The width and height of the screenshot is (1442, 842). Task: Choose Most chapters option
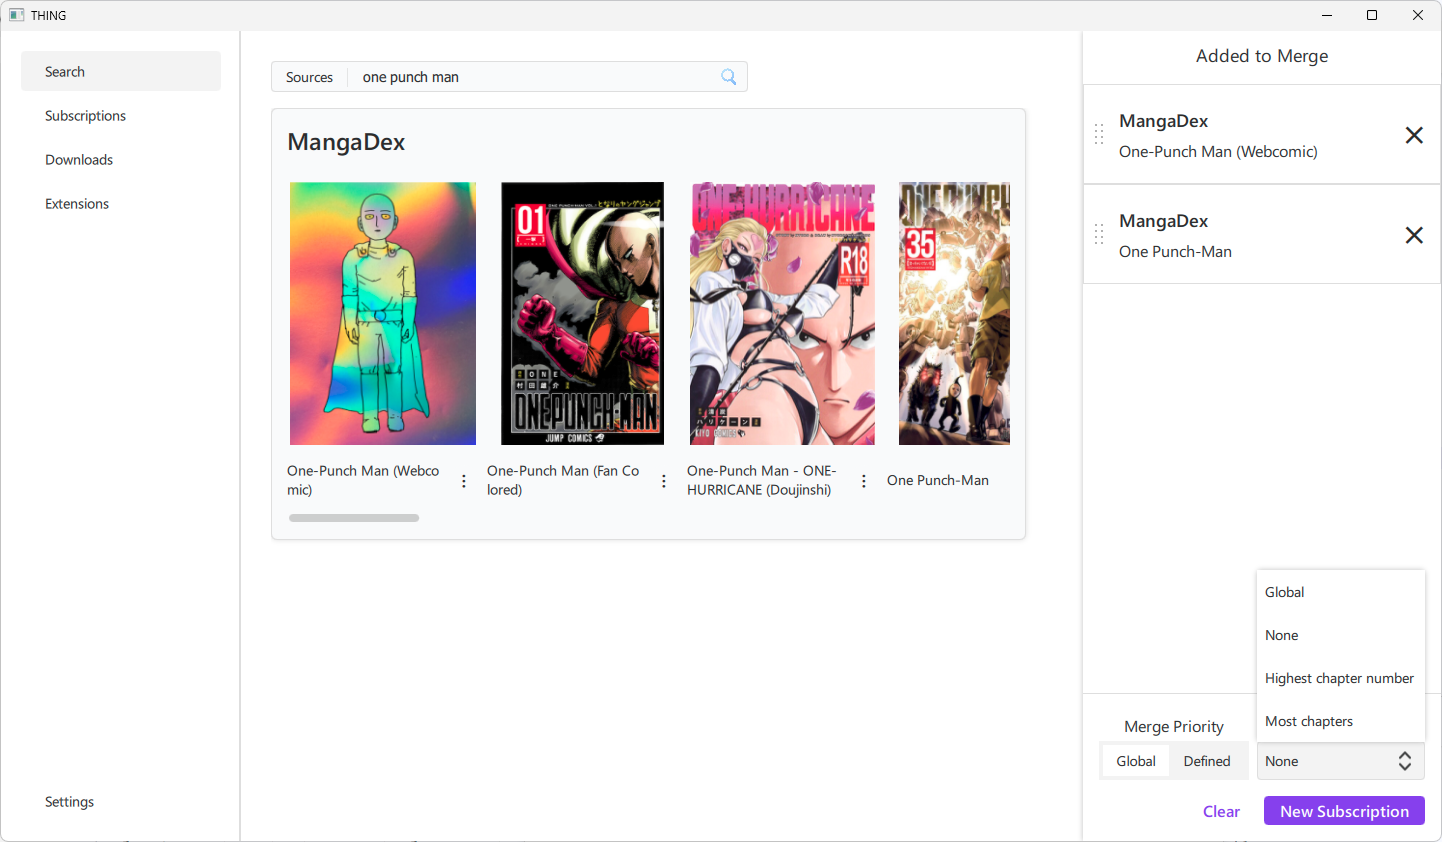tap(1340, 721)
